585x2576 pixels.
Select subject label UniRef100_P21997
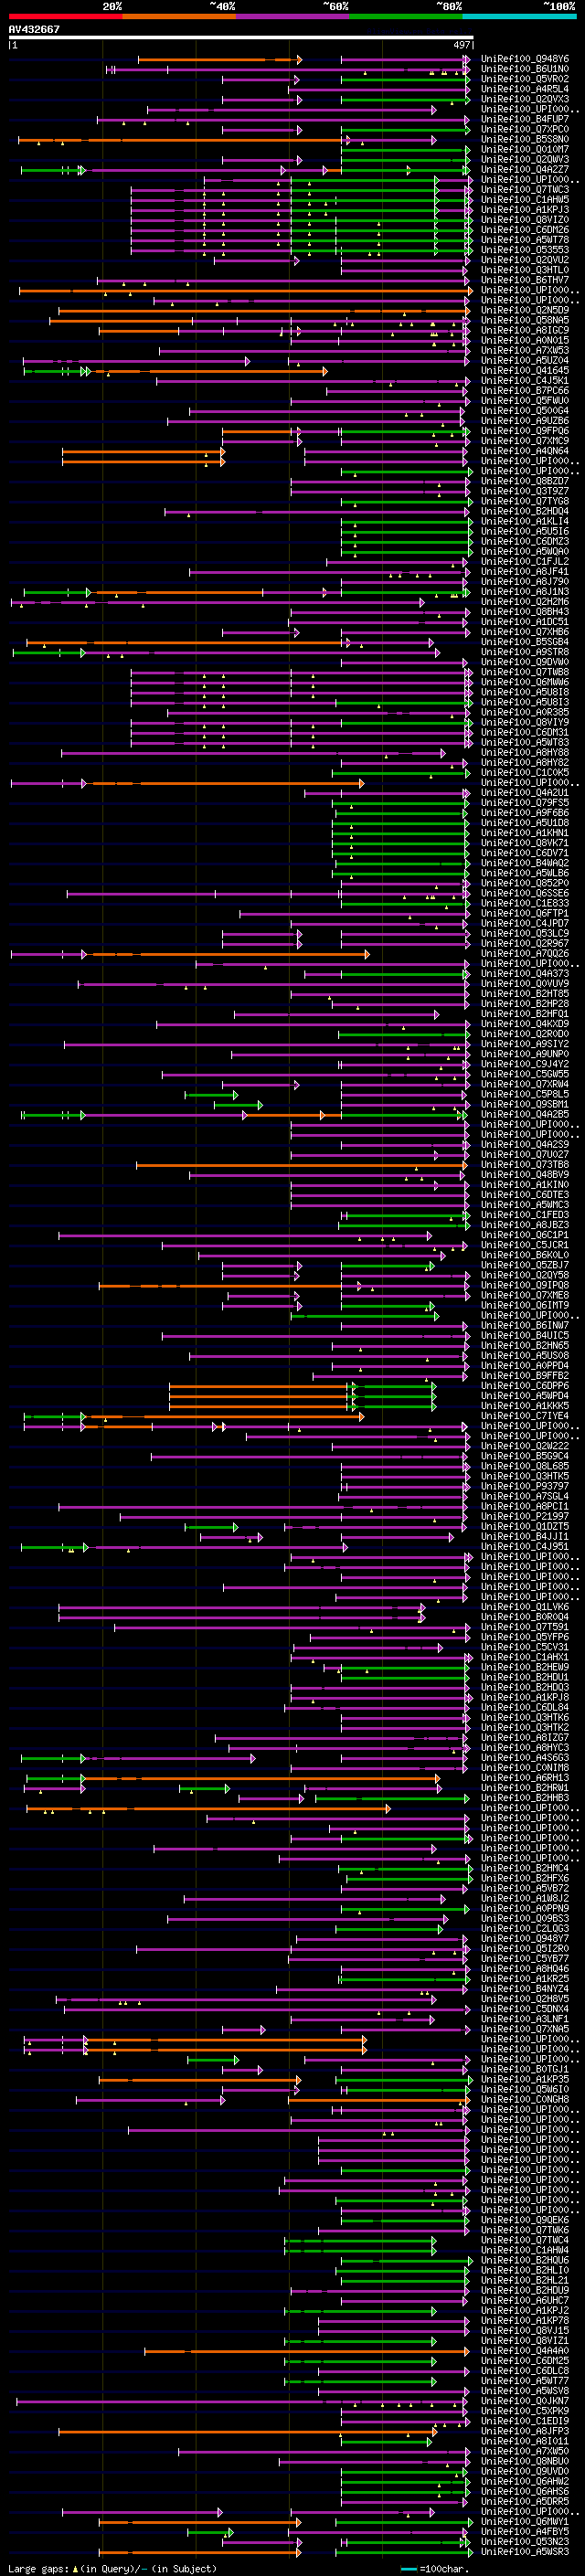(525, 1516)
